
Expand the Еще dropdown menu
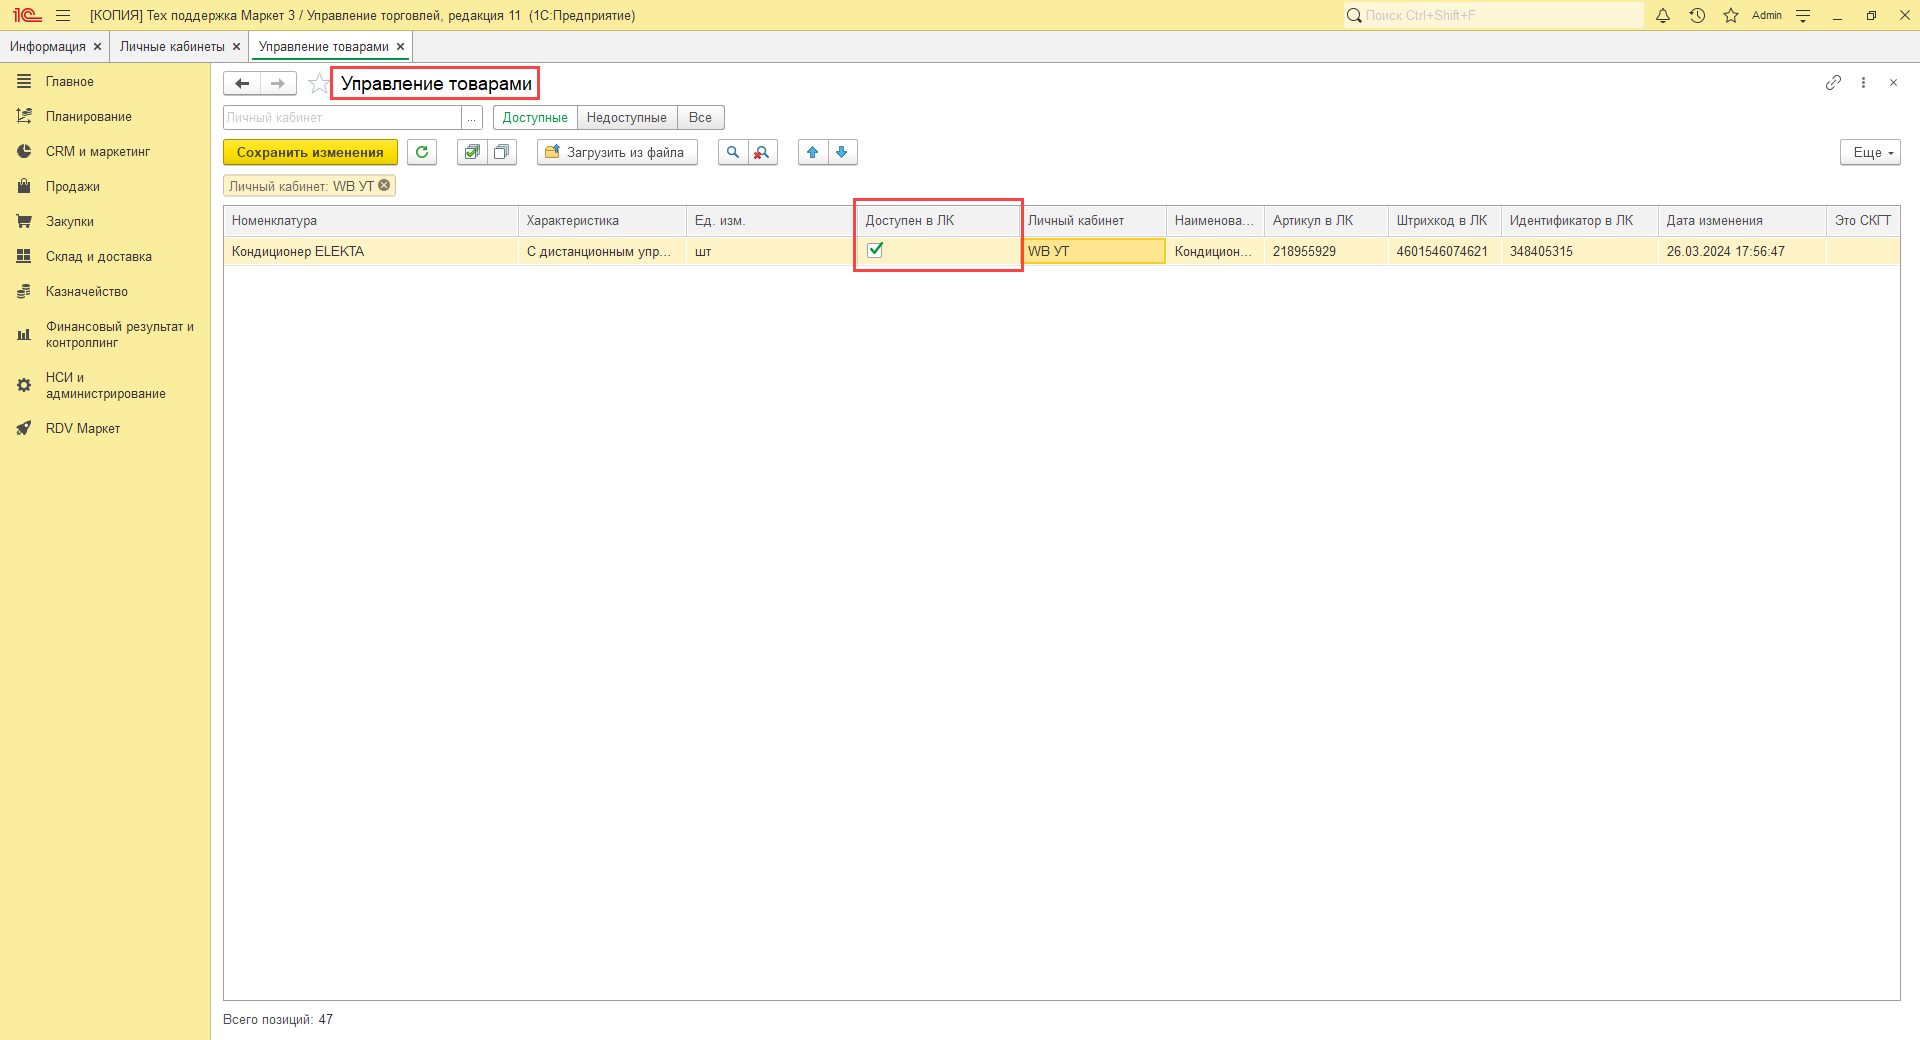click(x=1870, y=152)
